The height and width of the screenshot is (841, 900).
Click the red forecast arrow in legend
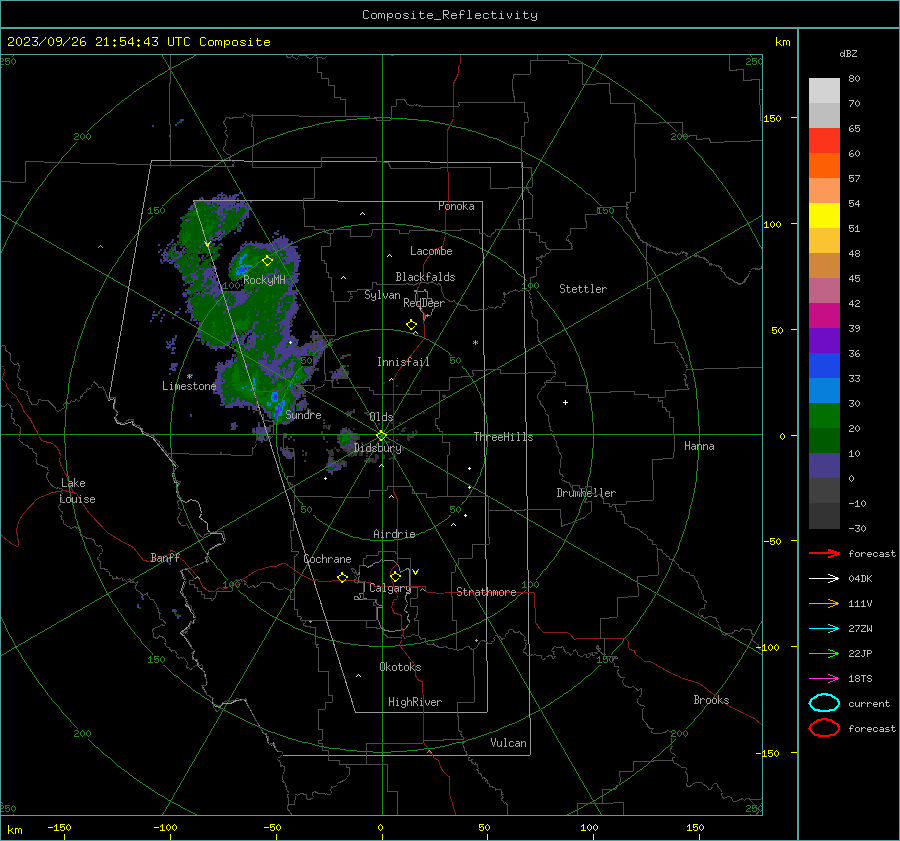click(824, 553)
